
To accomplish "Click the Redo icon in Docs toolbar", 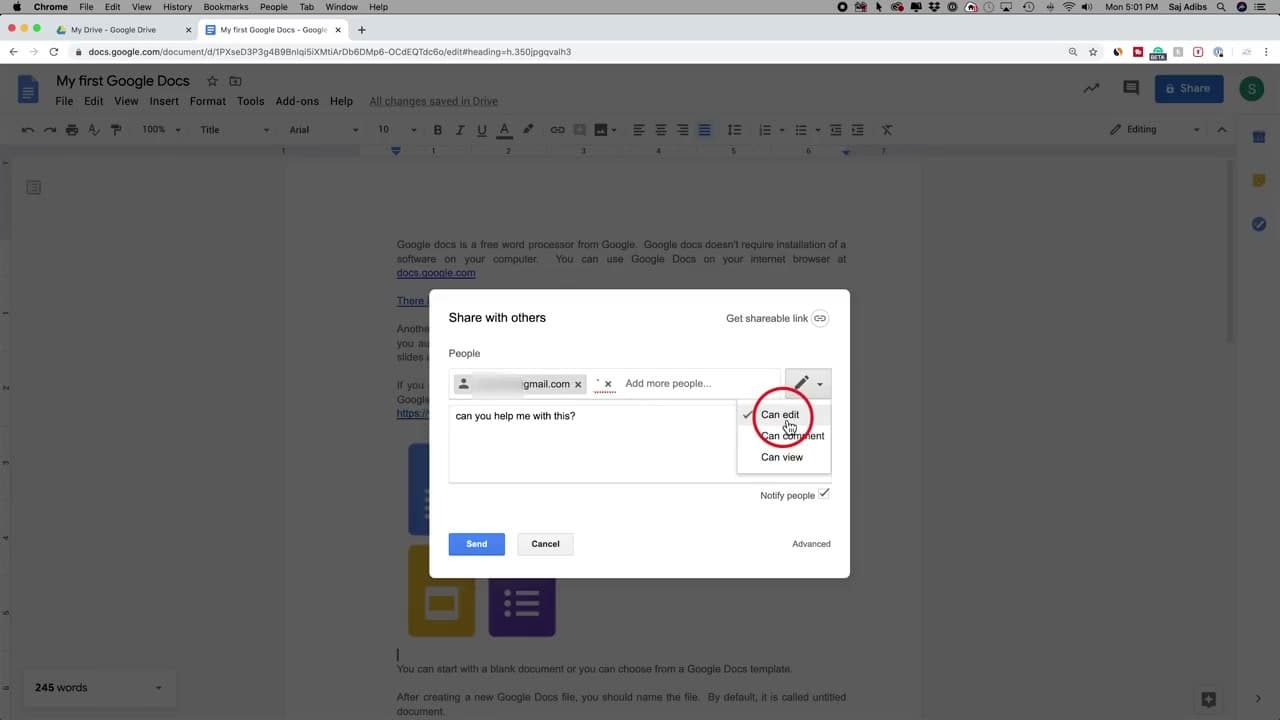I will [49, 130].
